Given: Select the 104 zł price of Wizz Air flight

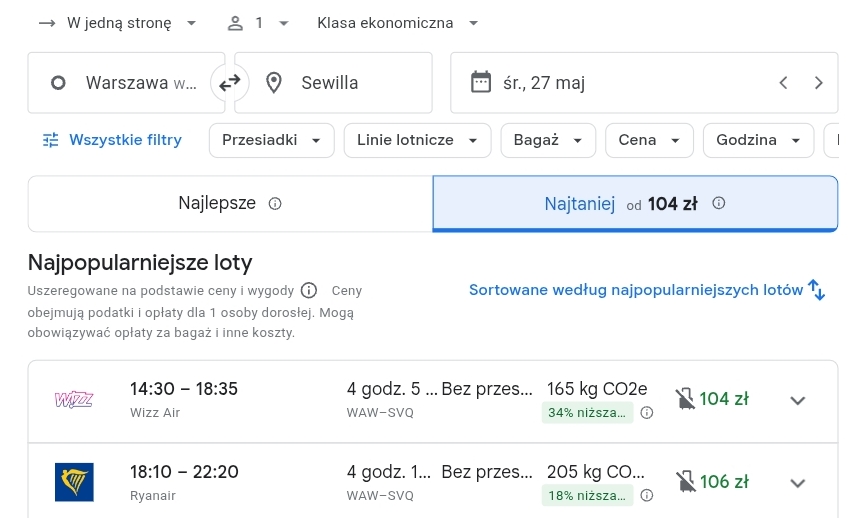Looking at the screenshot, I should pos(724,399).
